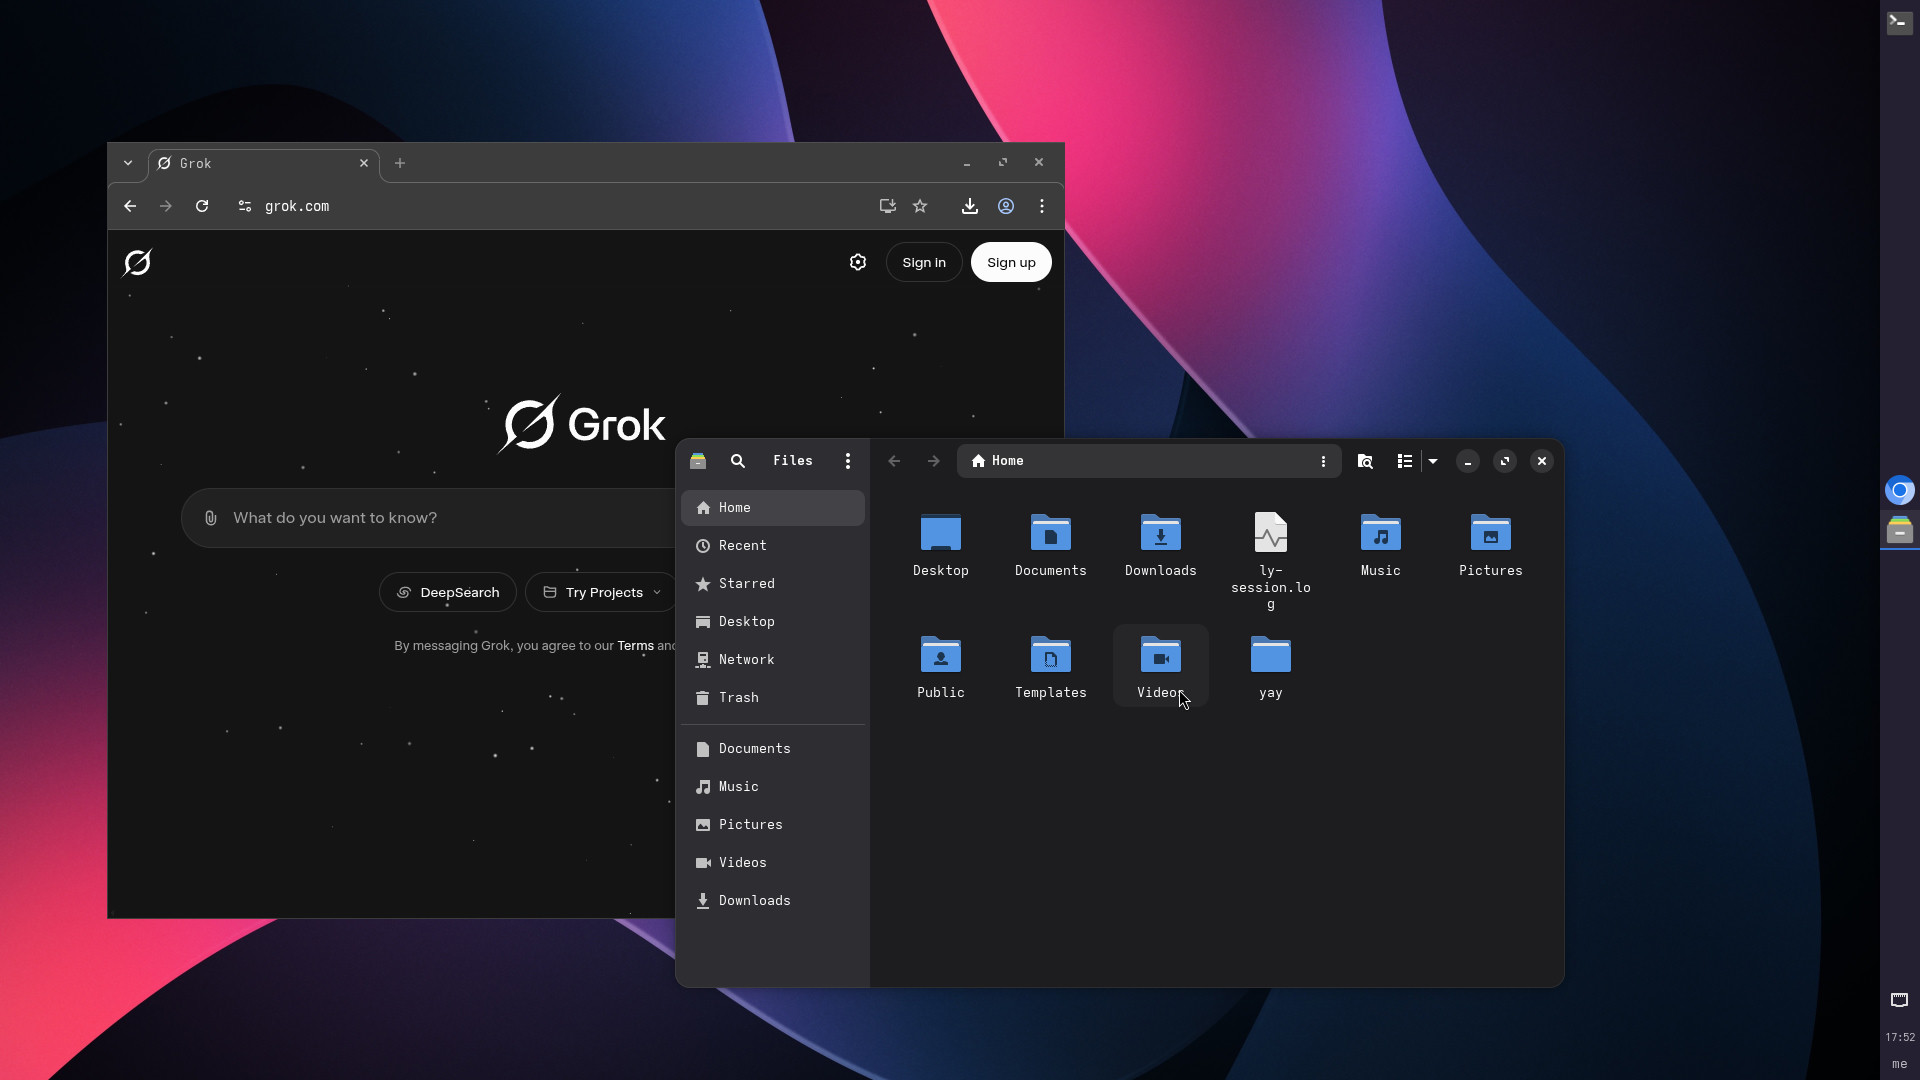
Task: Click the Sign up button
Action: (x=1011, y=262)
